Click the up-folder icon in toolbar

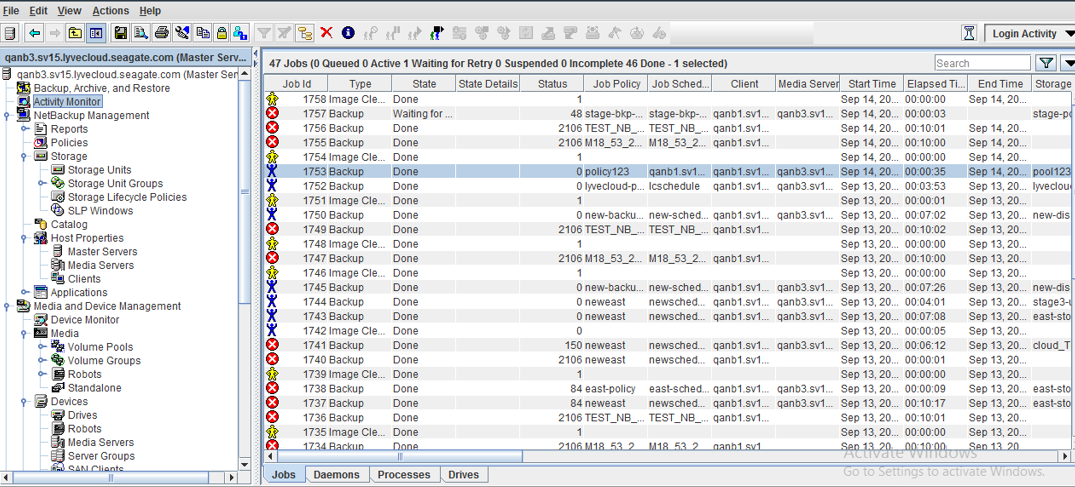[x=75, y=33]
